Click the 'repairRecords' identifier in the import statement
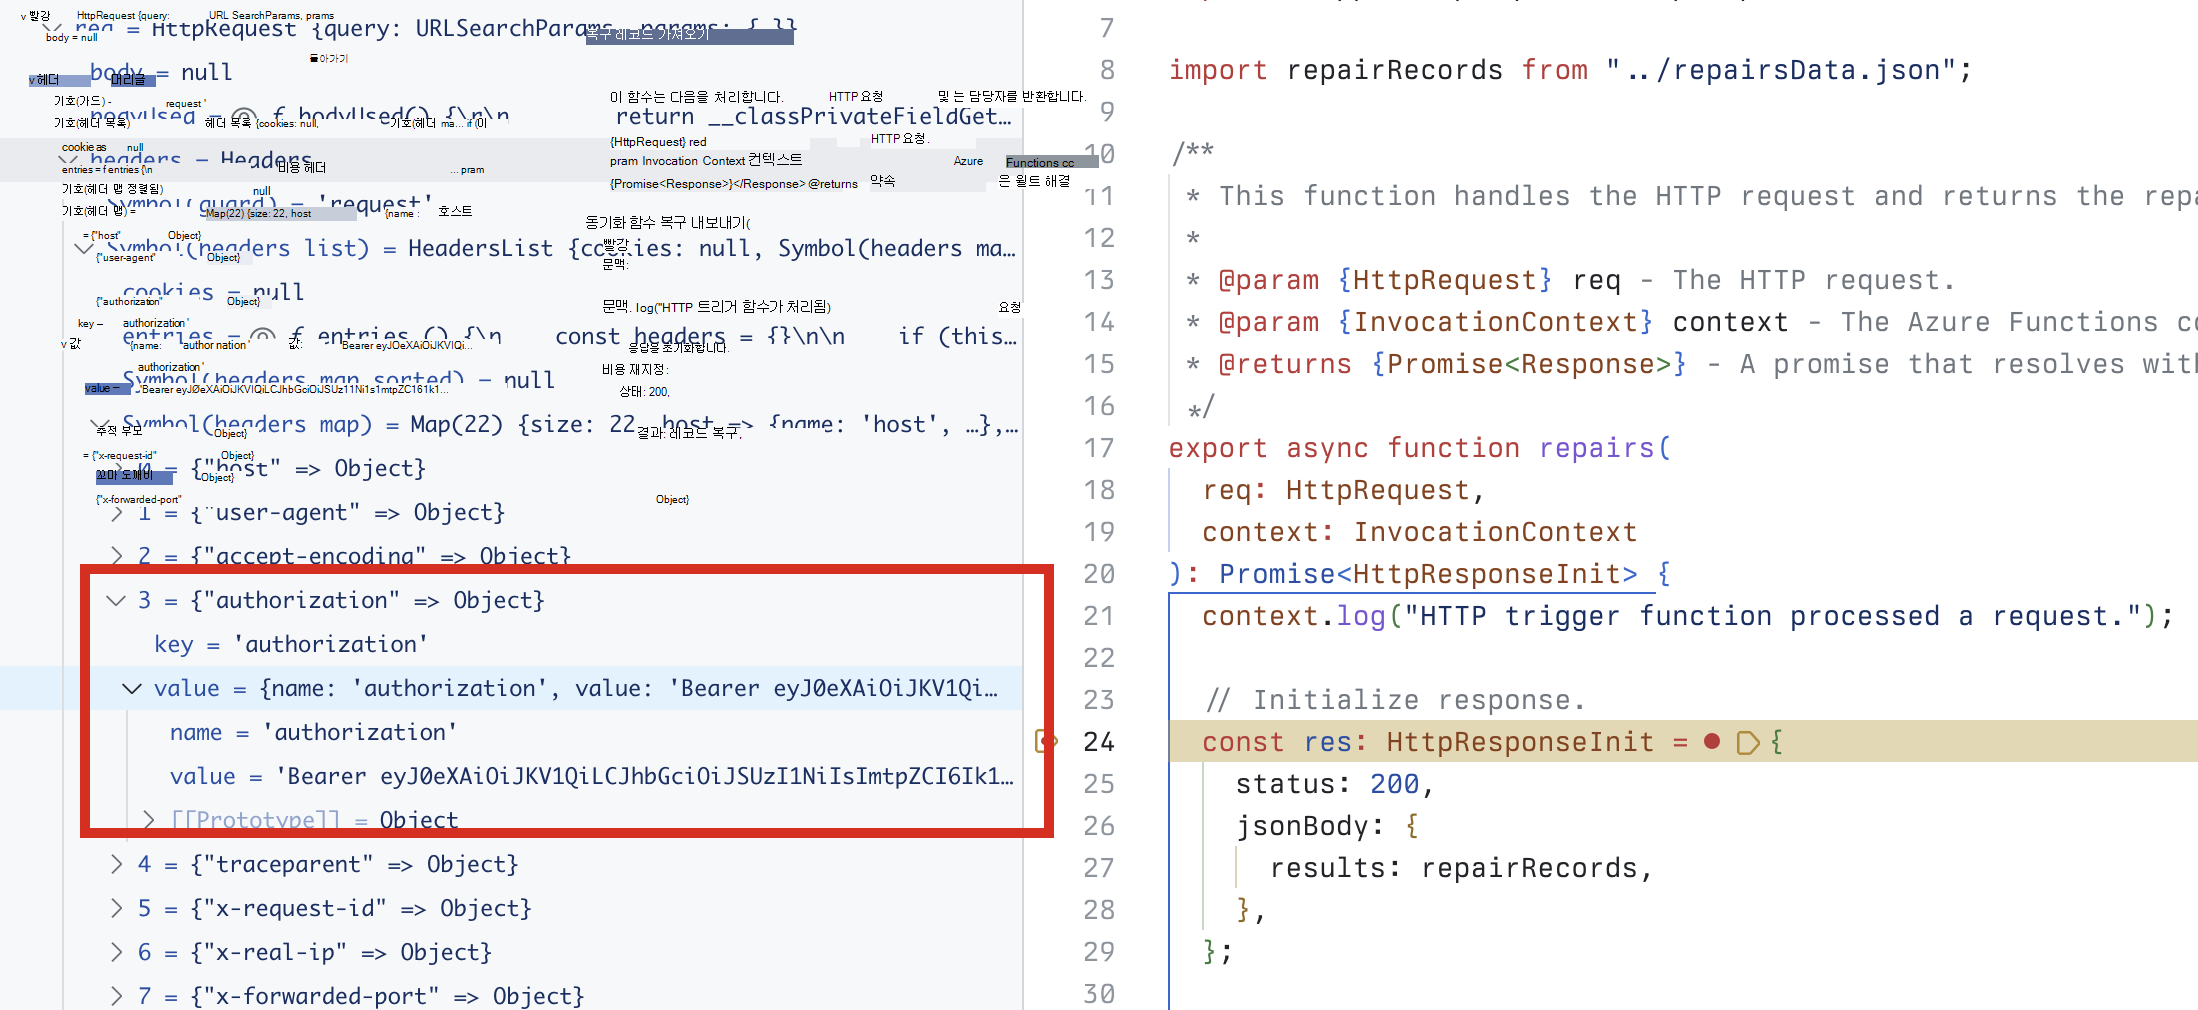 (1394, 70)
